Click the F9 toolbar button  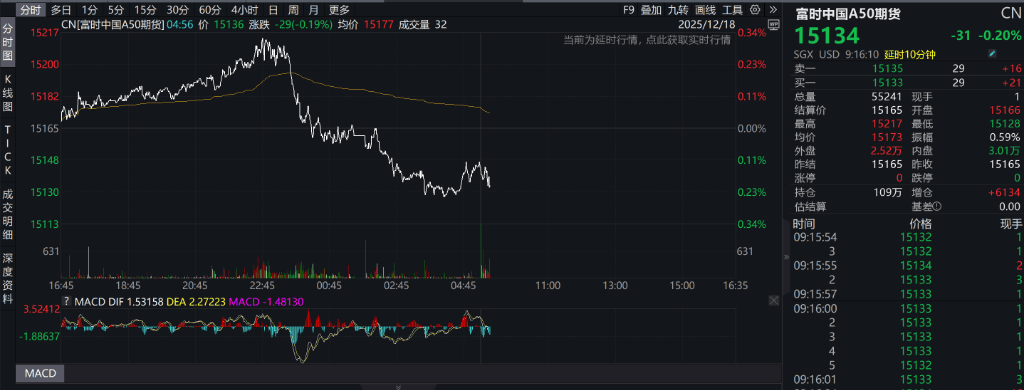[x=628, y=10]
